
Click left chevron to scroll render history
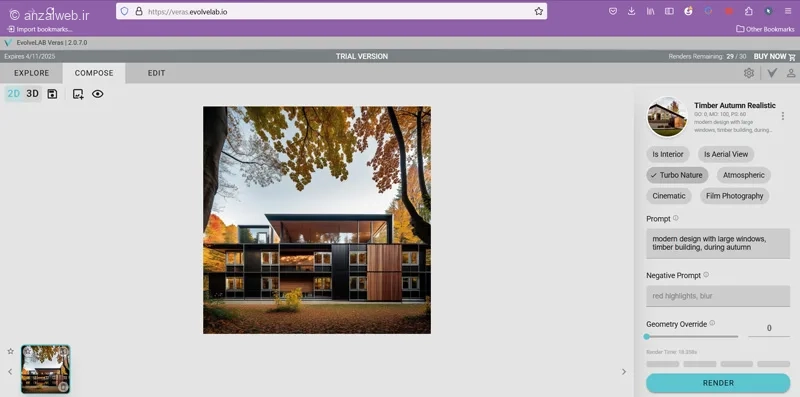click(10, 371)
